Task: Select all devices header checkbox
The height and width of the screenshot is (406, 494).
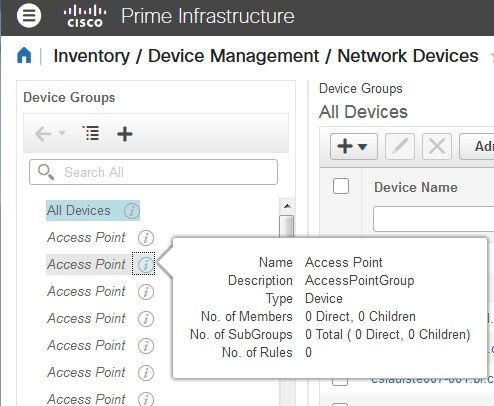Action: (341, 186)
